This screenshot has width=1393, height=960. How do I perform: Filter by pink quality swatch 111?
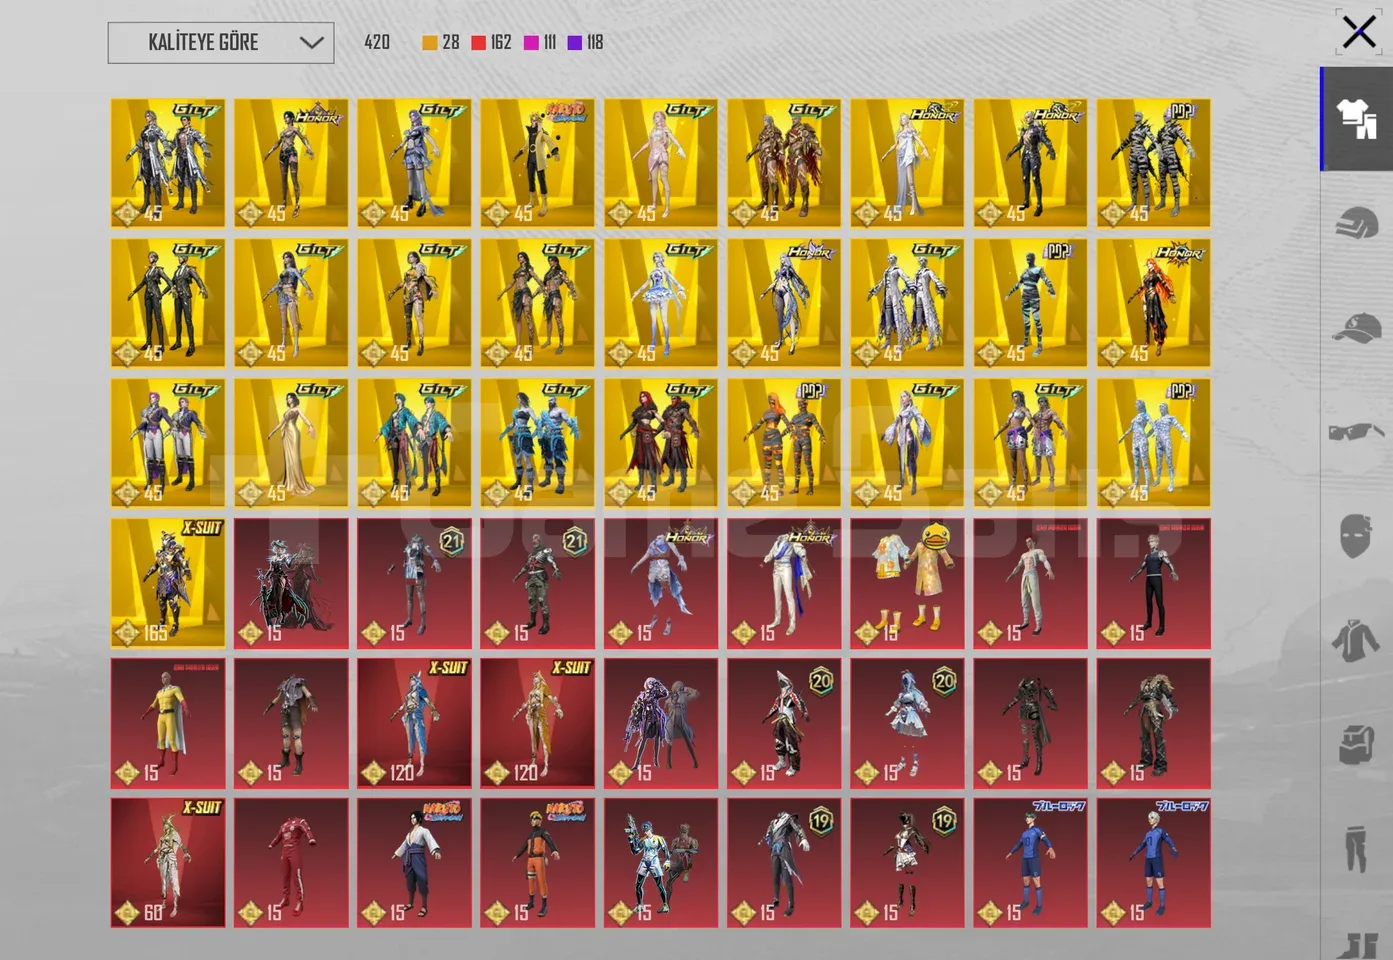click(540, 42)
